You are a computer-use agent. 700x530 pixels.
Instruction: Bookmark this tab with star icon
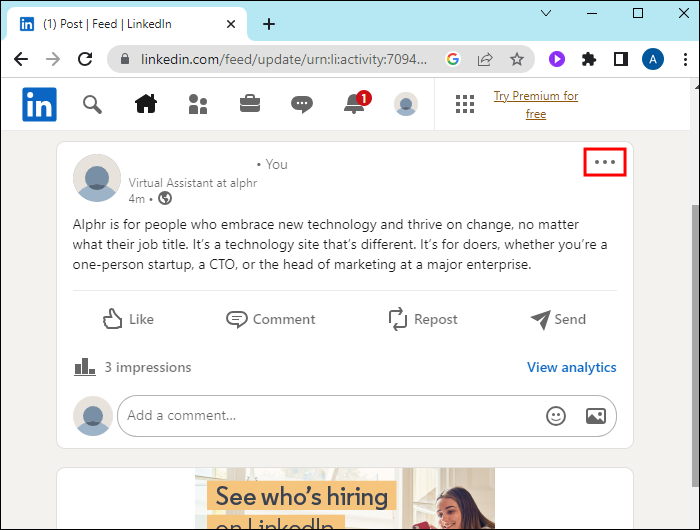pyautogui.click(x=517, y=59)
